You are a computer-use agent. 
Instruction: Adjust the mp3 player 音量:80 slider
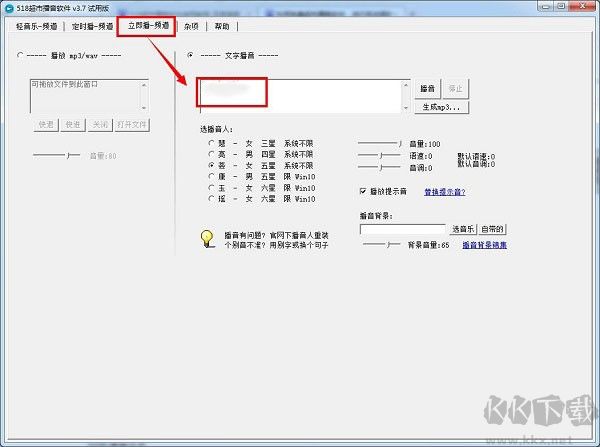(x=56, y=155)
